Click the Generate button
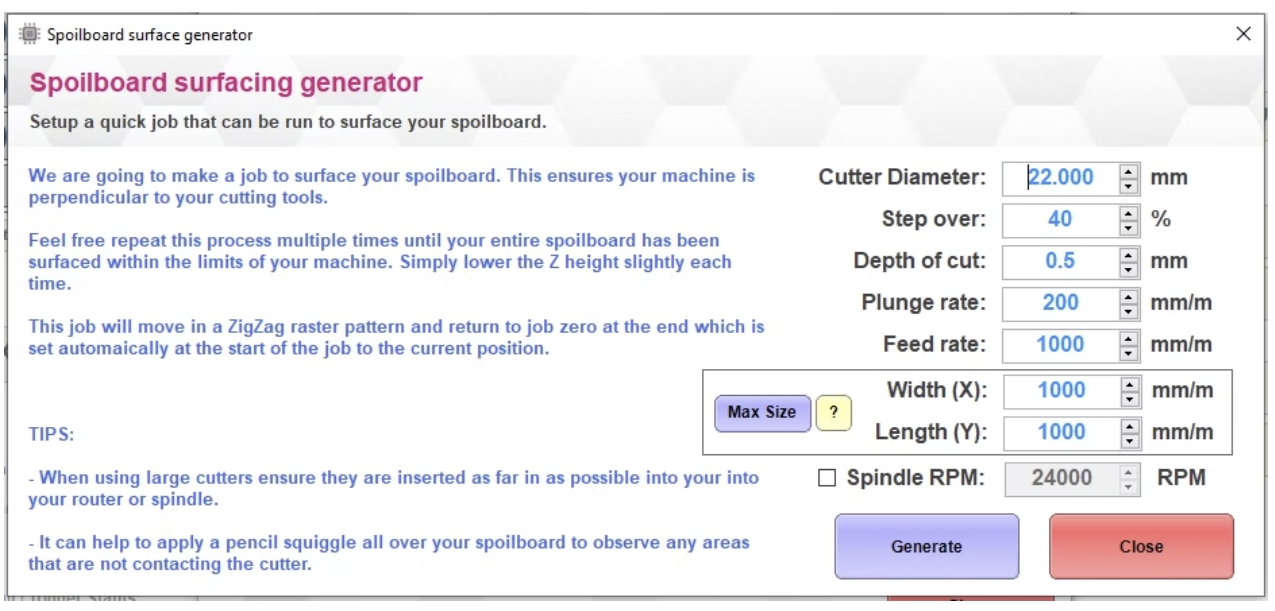The width and height of the screenshot is (1275, 611). pos(927,547)
